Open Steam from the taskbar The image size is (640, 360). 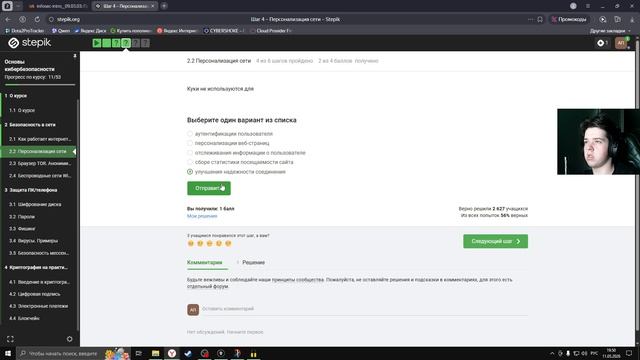point(188,353)
